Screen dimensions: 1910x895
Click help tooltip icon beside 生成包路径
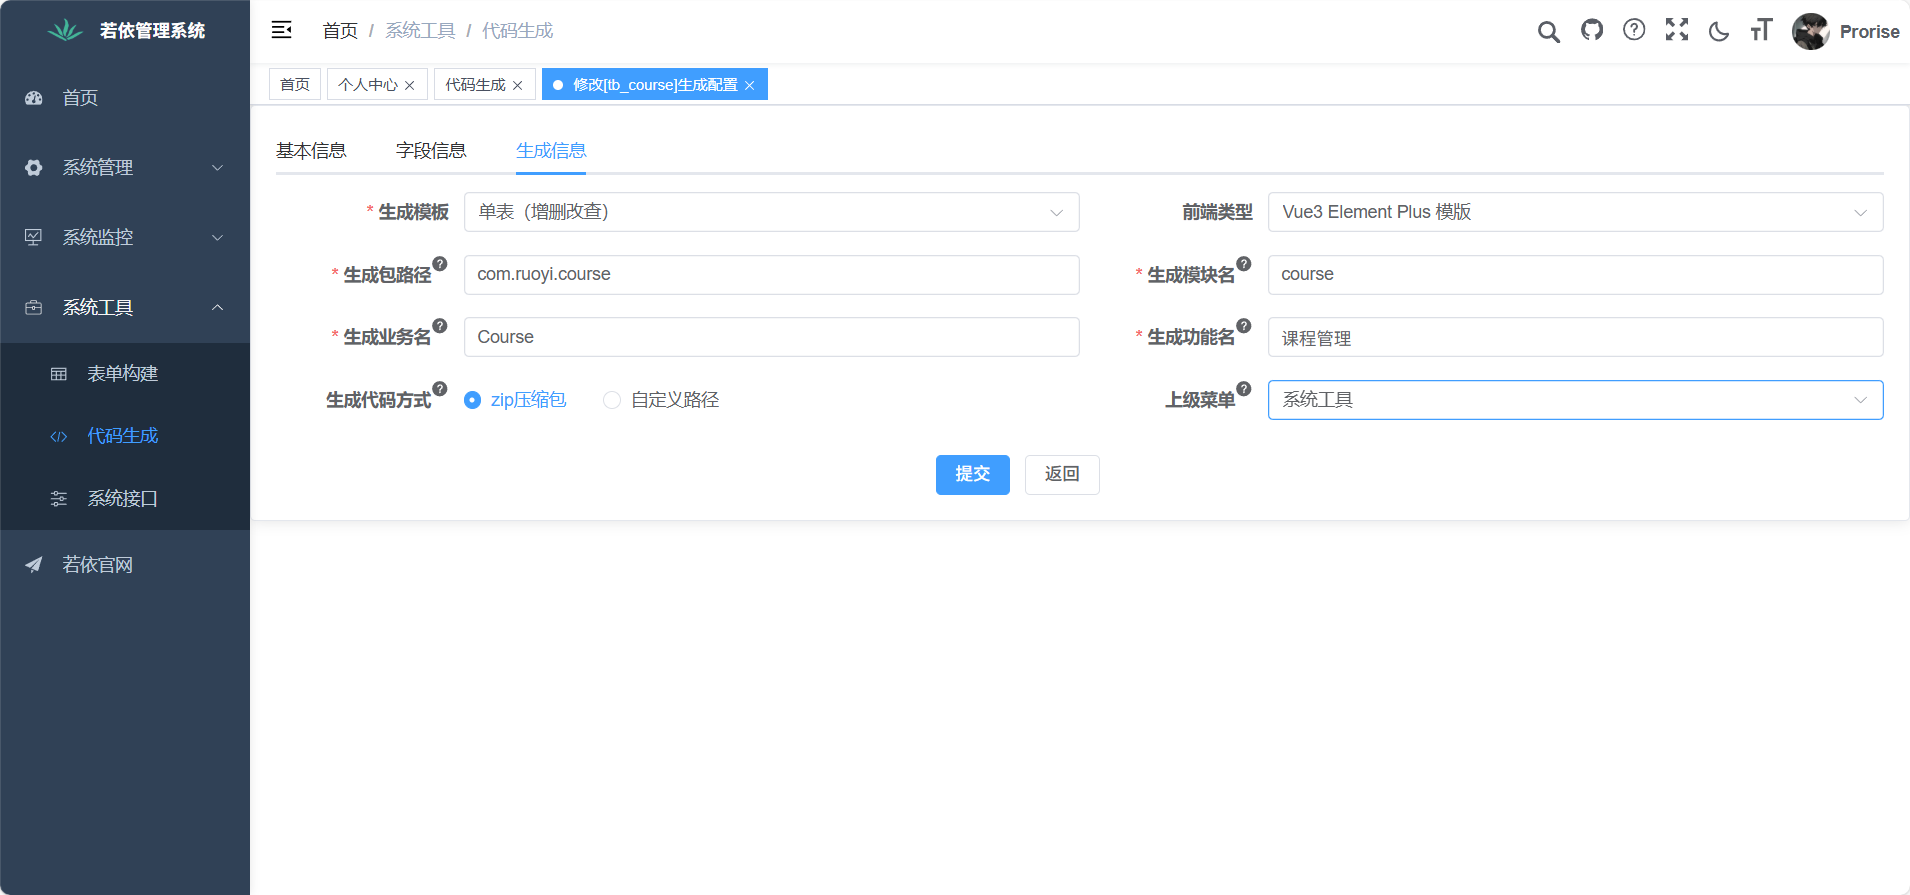[440, 264]
